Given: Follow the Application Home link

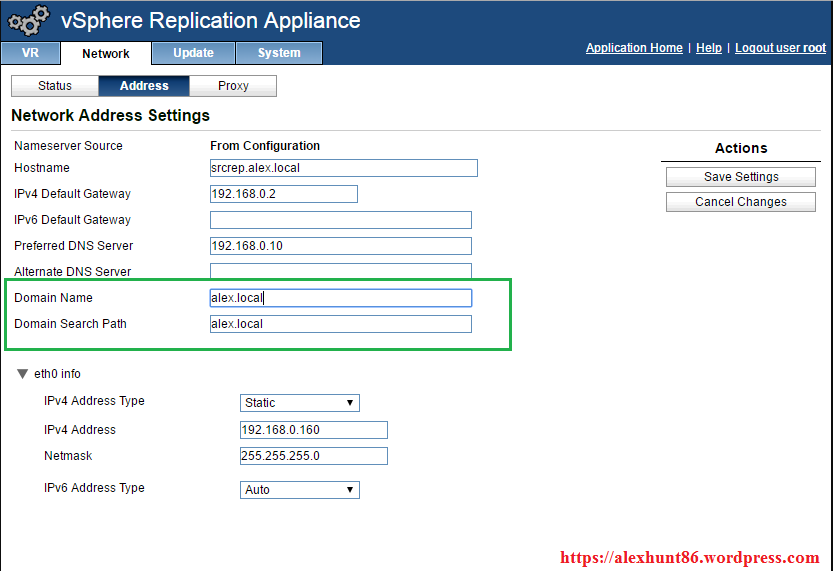Looking at the screenshot, I should coord(634,48).
